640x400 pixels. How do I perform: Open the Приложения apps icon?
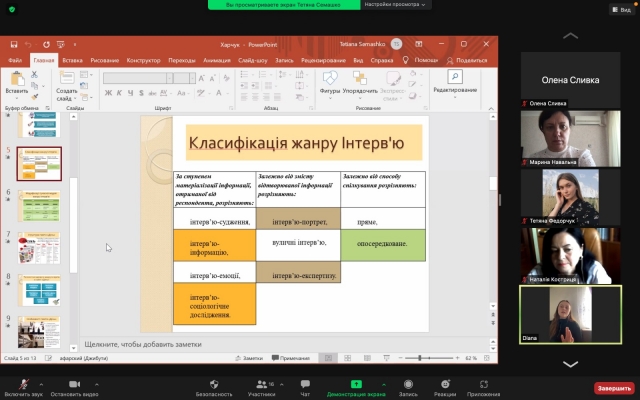pyautogui.click(x=486, y=384)
